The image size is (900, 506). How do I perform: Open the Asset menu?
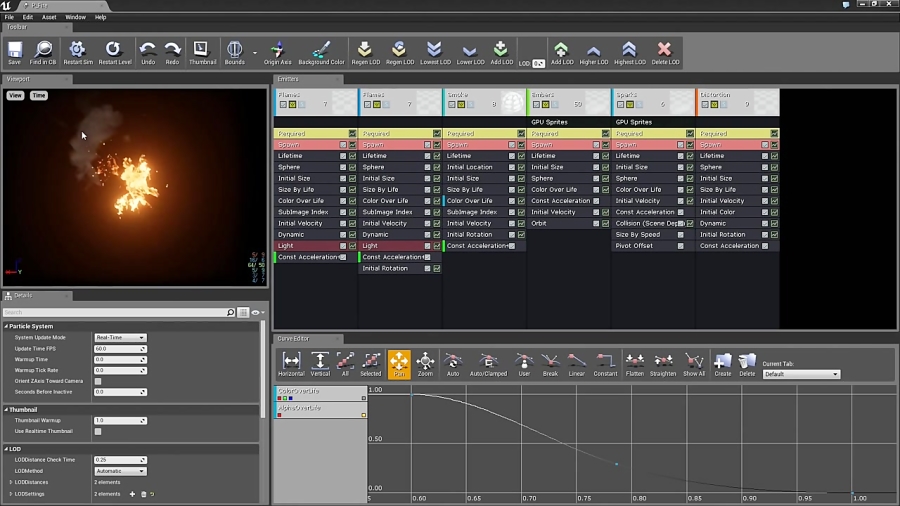49,17
